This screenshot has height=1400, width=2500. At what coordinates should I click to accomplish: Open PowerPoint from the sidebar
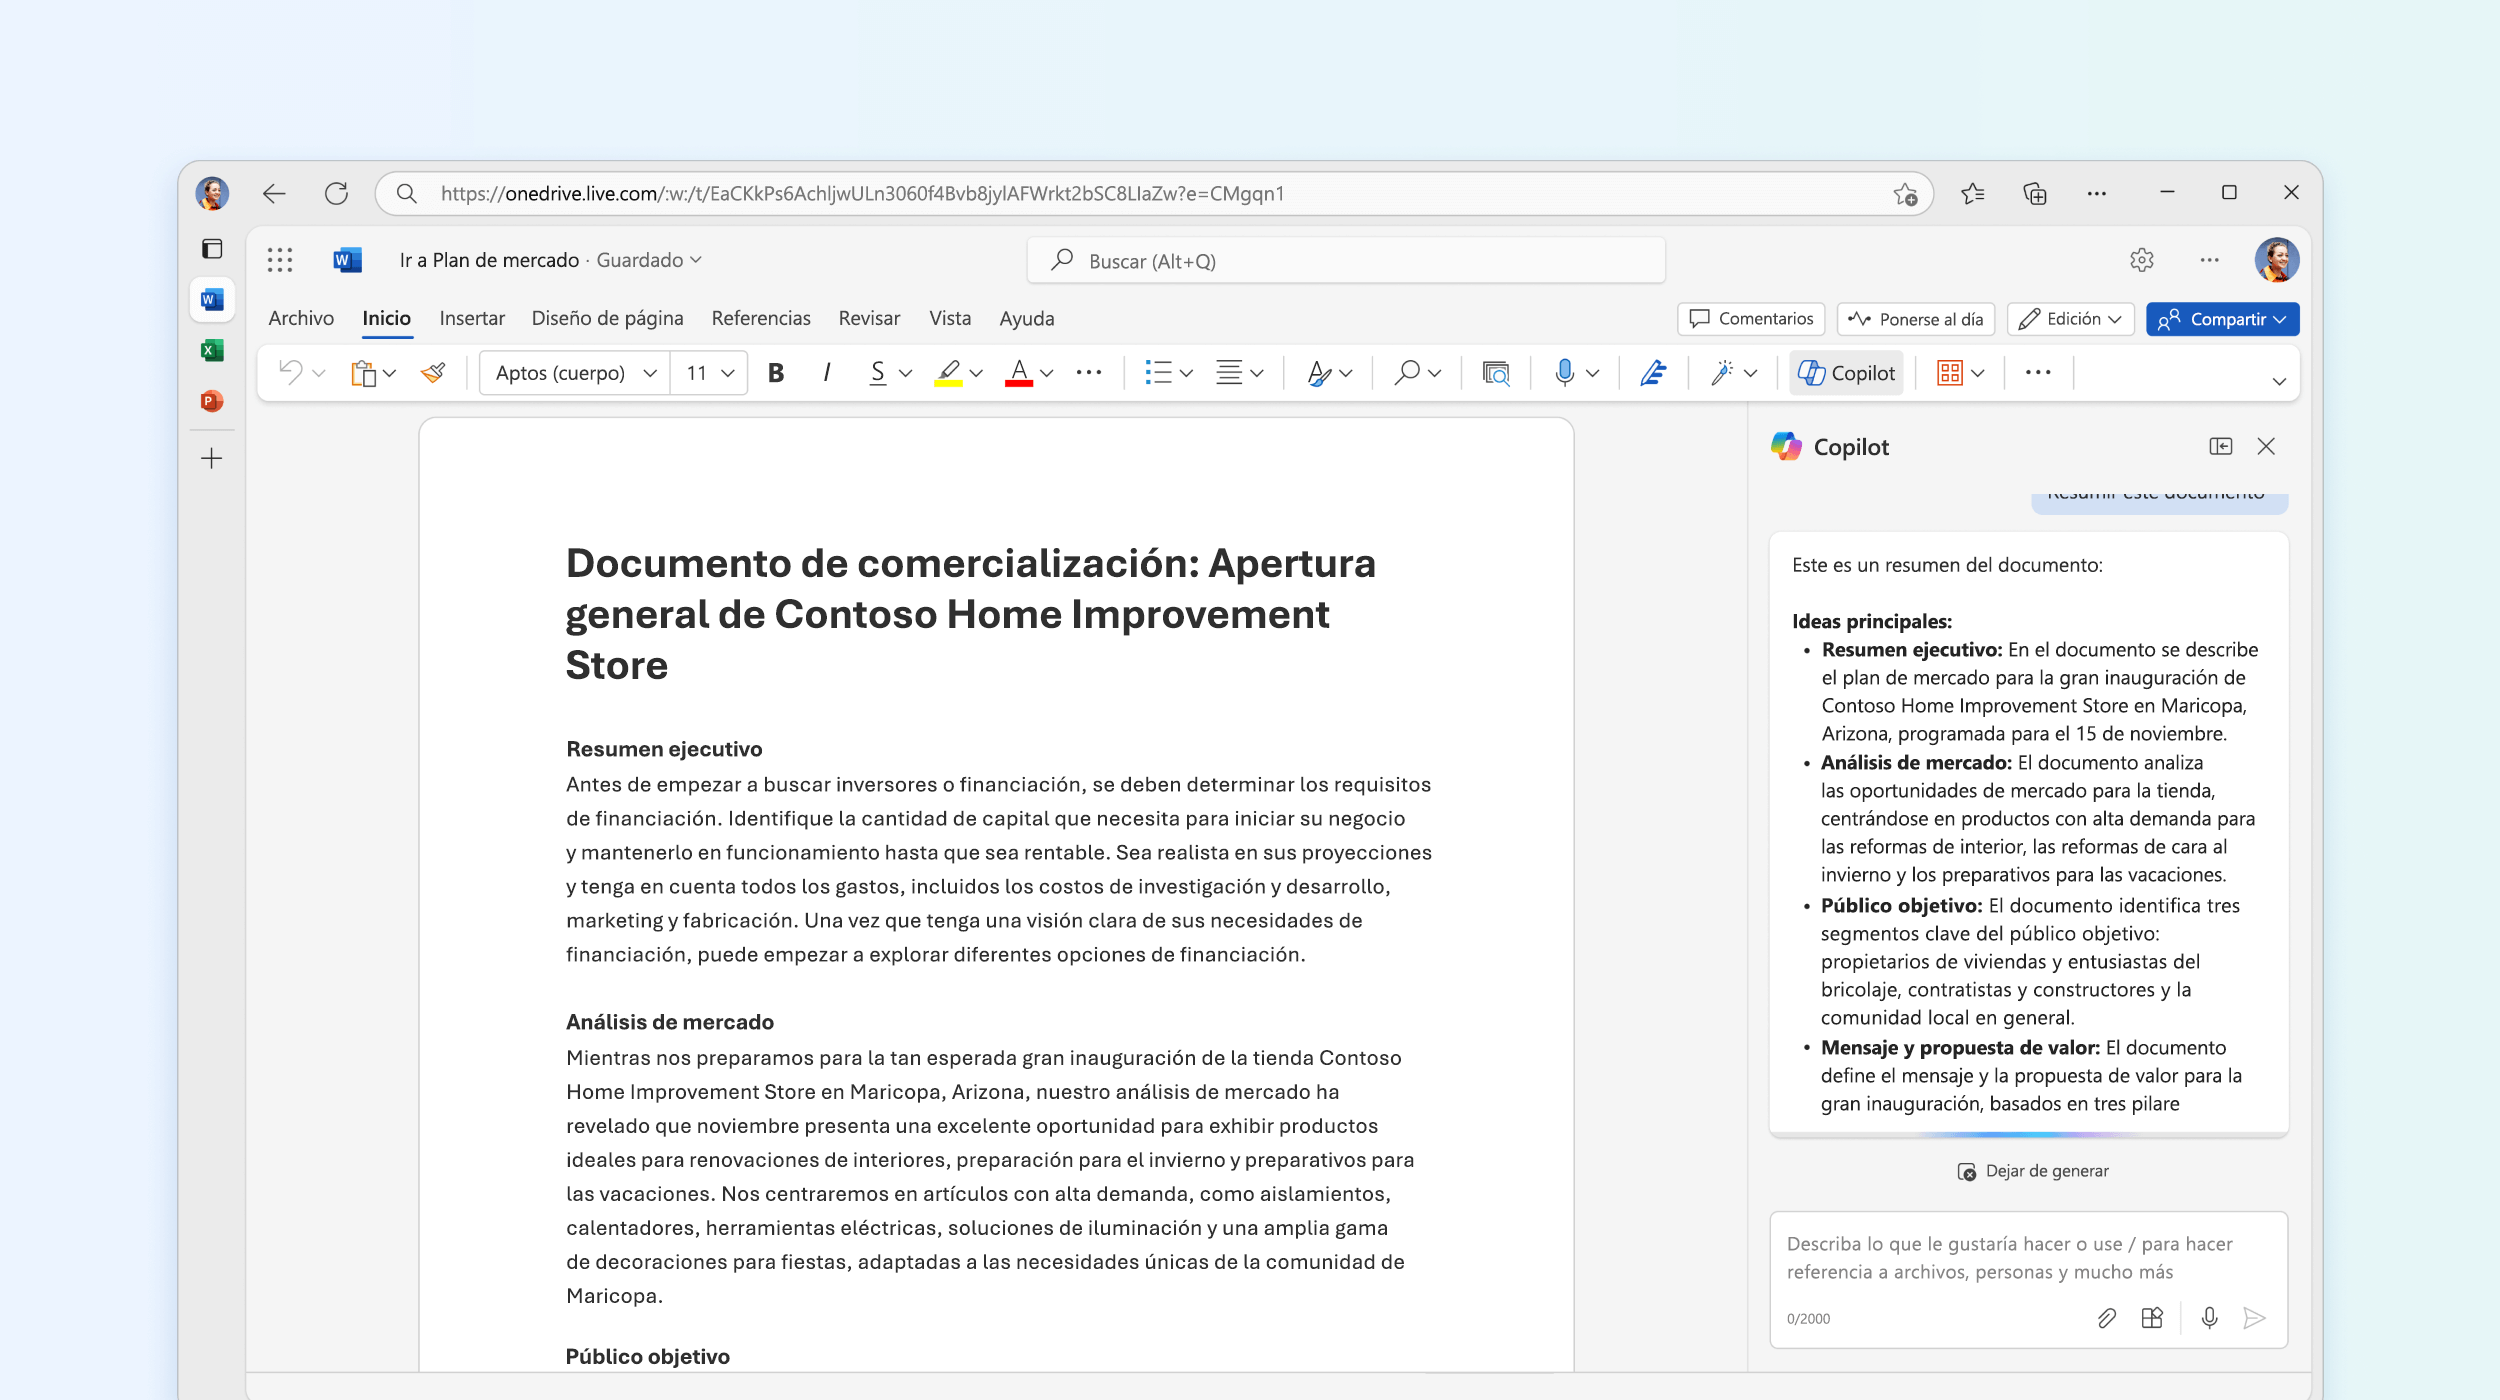pyautogui.click(x=212, y=401)
